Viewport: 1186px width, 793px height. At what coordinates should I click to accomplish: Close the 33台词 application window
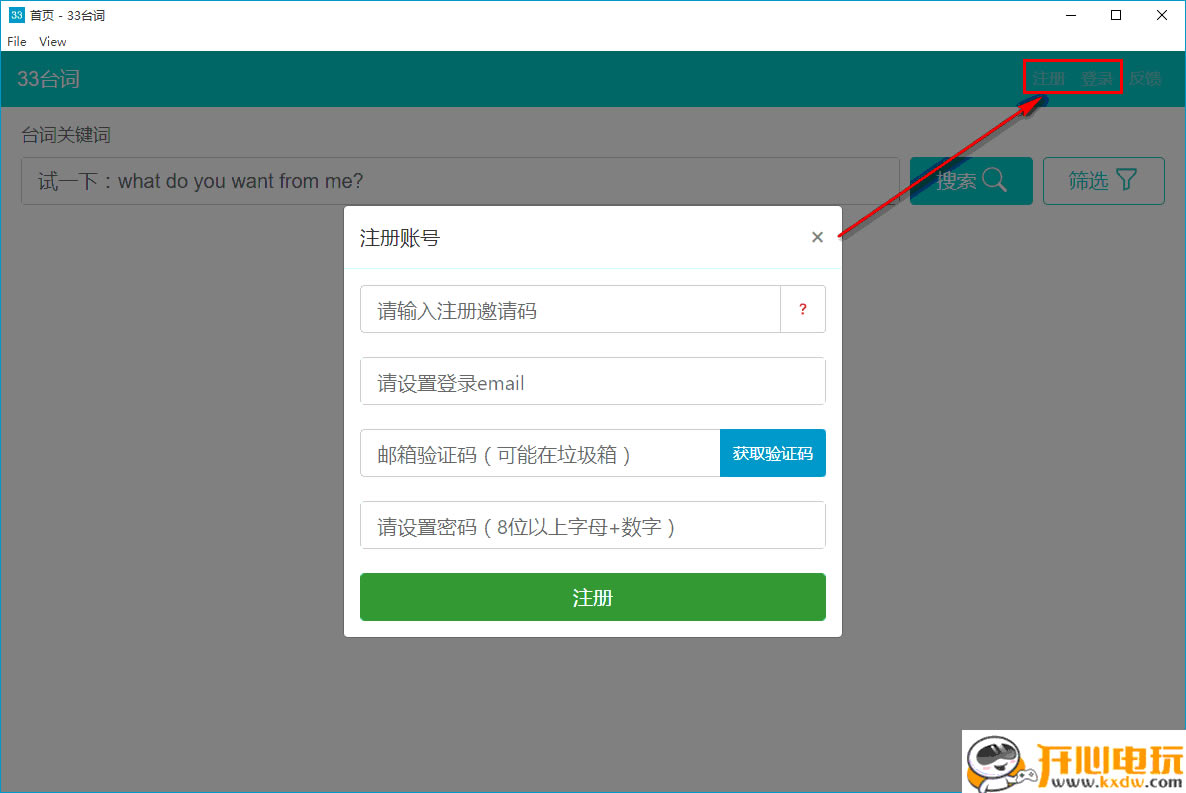[1162, 15]
